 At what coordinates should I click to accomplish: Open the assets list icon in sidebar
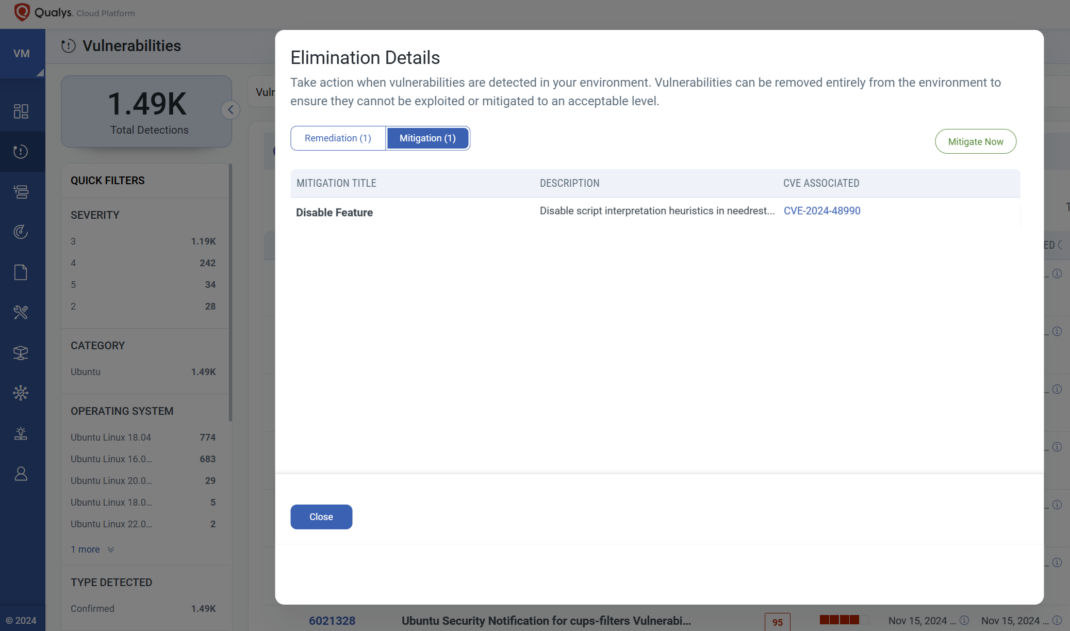[x=21, y=192]
